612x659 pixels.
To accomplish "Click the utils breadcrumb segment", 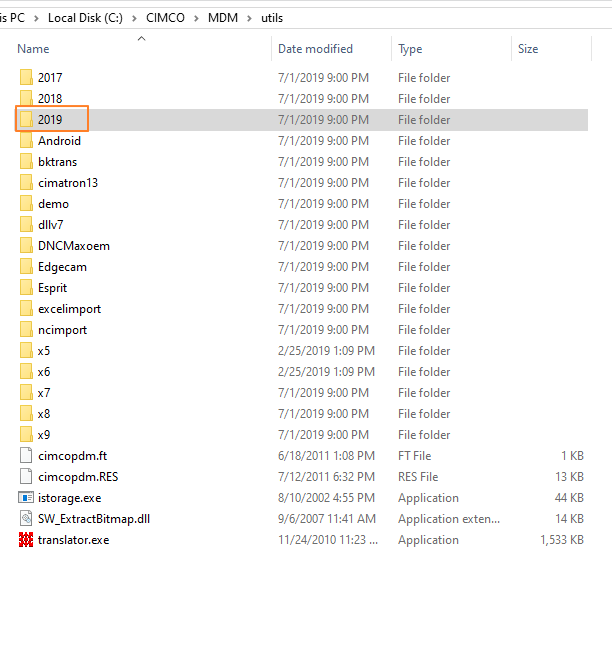I will pos(272,18).
